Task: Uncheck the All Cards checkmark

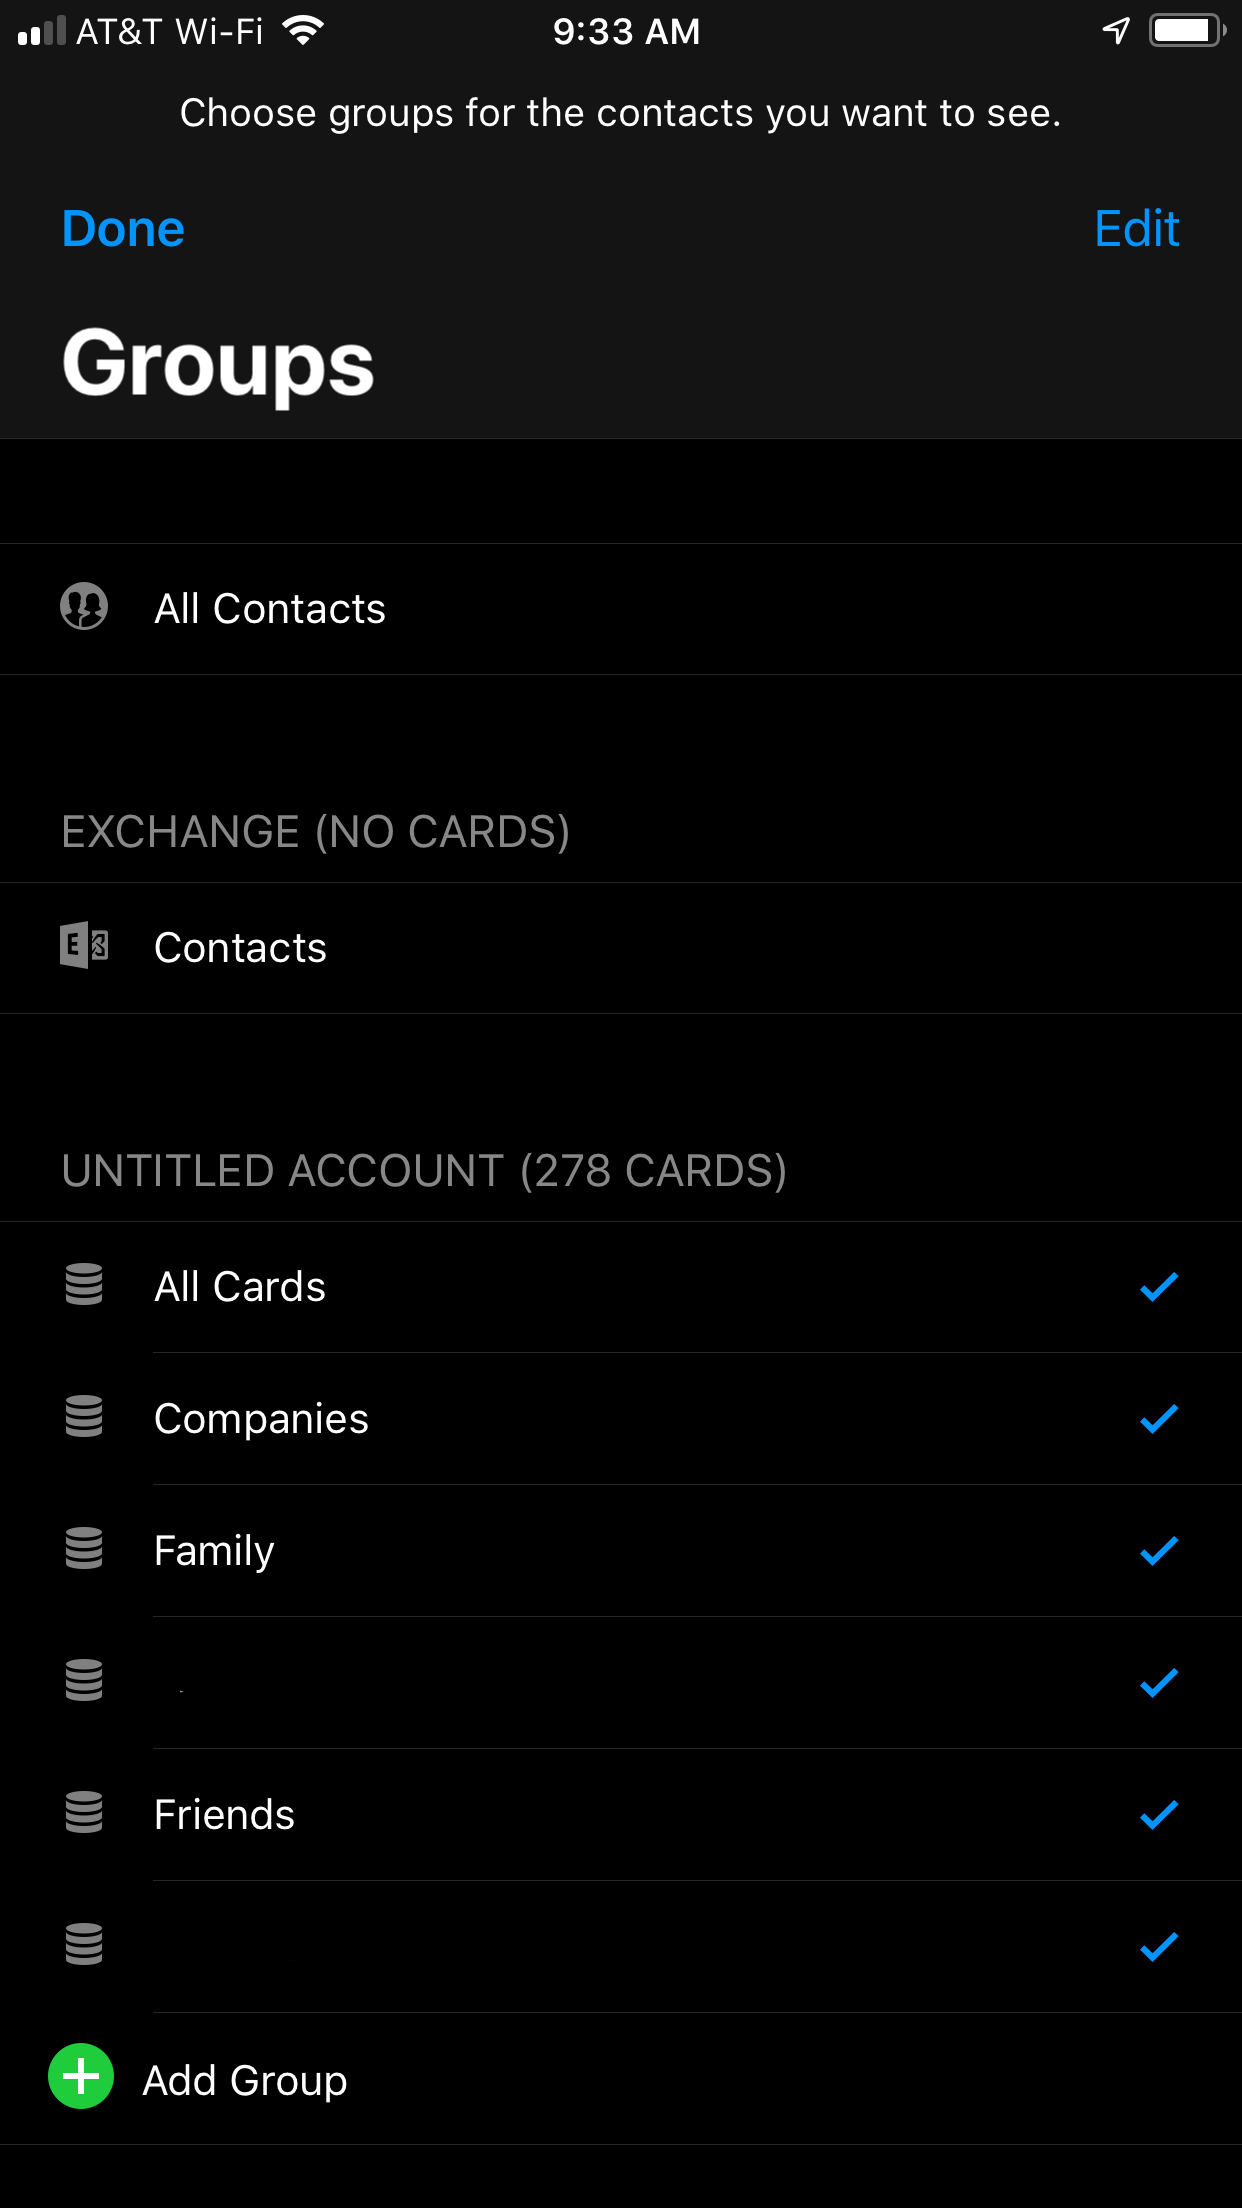Action: coord(1159,1286)
